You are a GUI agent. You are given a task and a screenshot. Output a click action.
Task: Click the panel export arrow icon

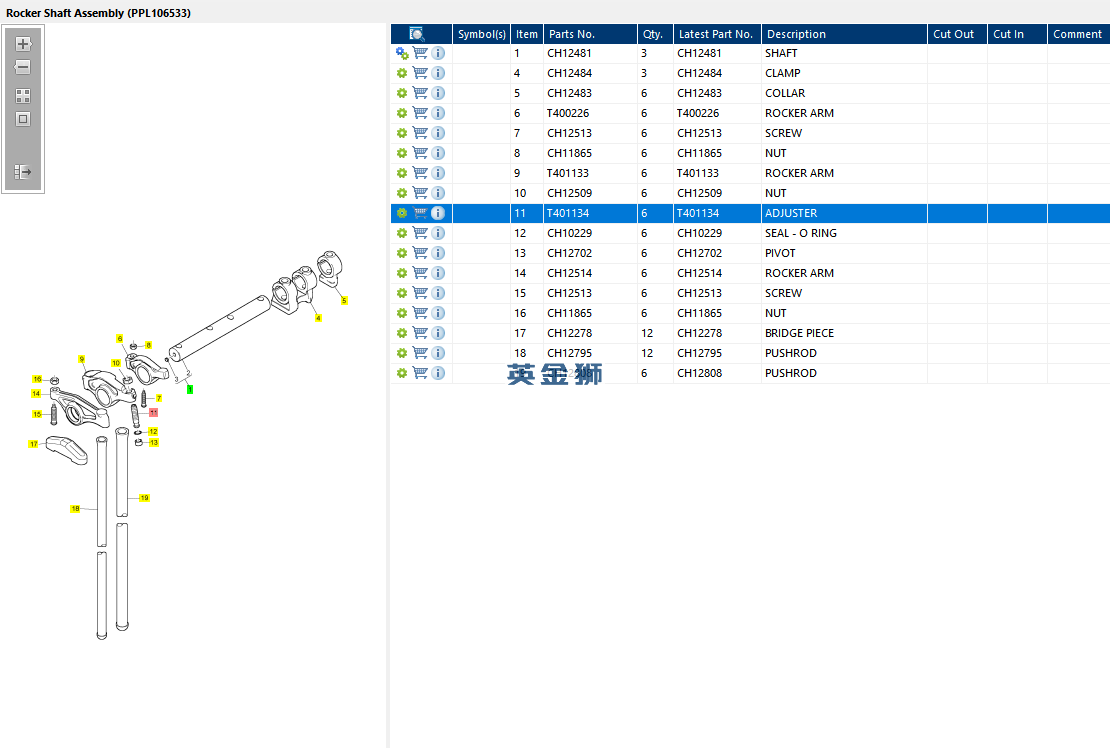(23, 171)
